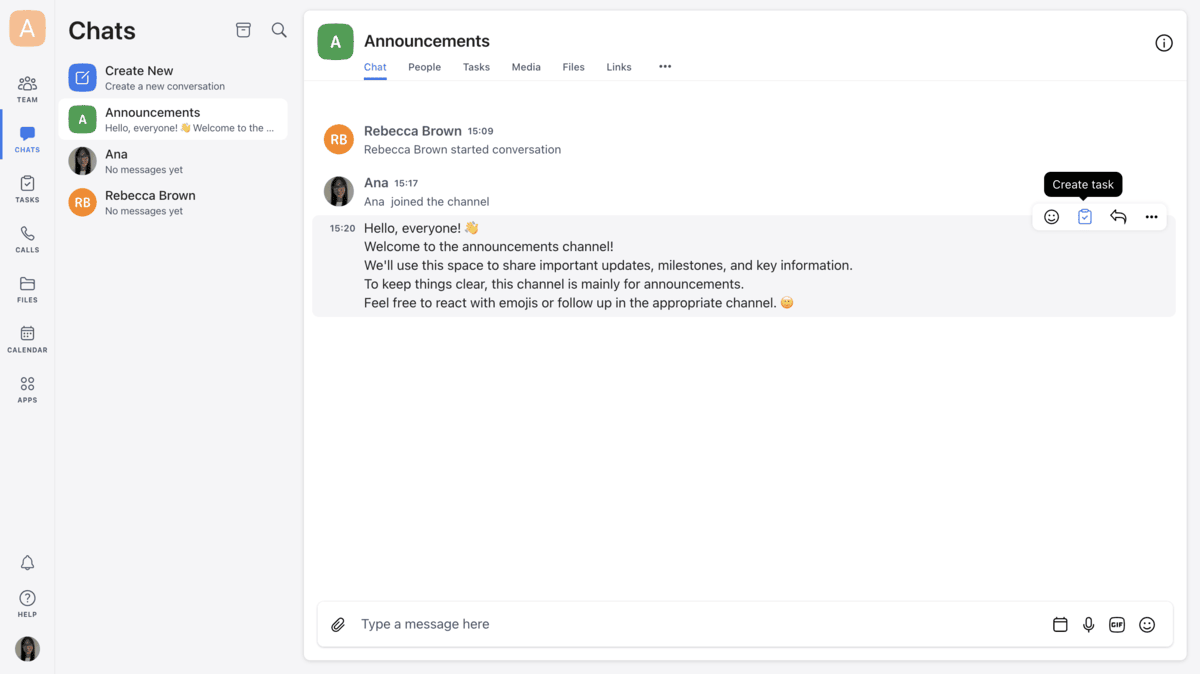Expand extra channel tabs with the ellipsis

click(665, 67)
